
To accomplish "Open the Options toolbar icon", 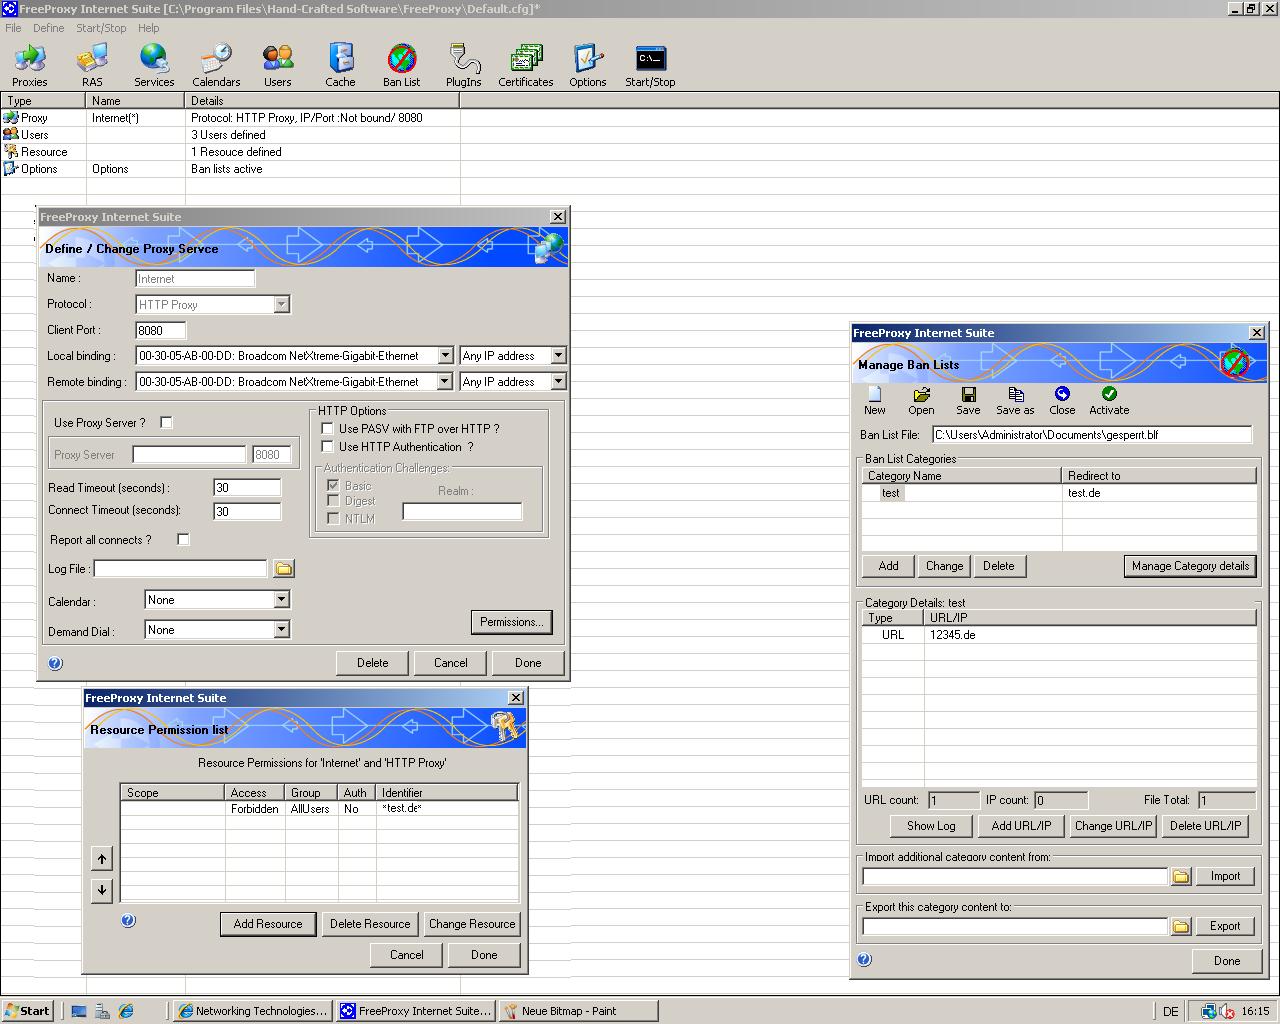I will pyautogui.click(x=588, y=65).
